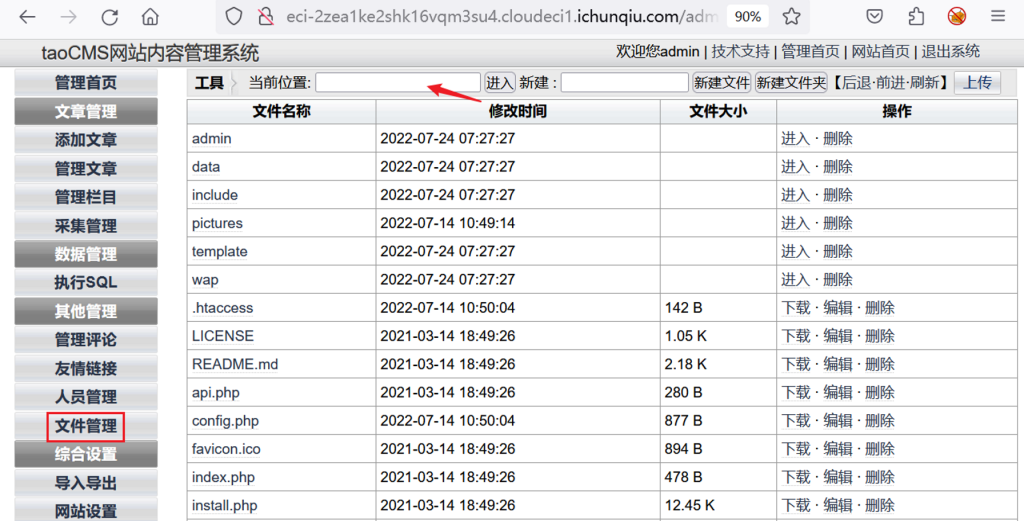Click the 文件名称 column header

[281, 112]
